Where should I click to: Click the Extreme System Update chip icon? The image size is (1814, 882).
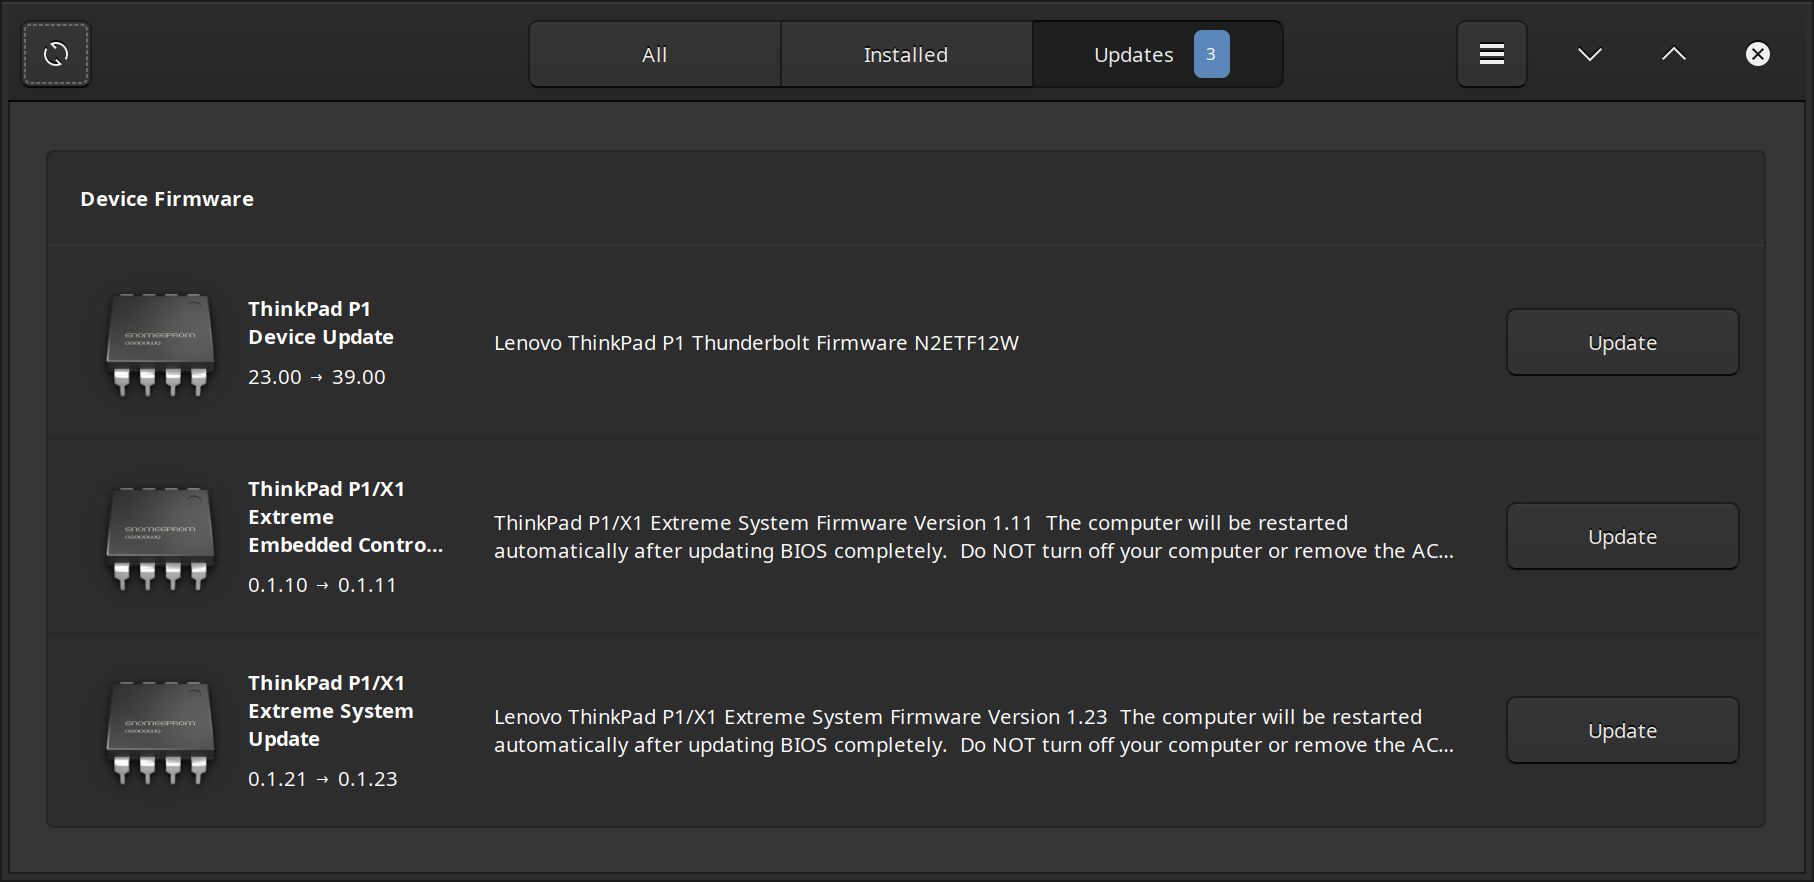click(160, 731)
